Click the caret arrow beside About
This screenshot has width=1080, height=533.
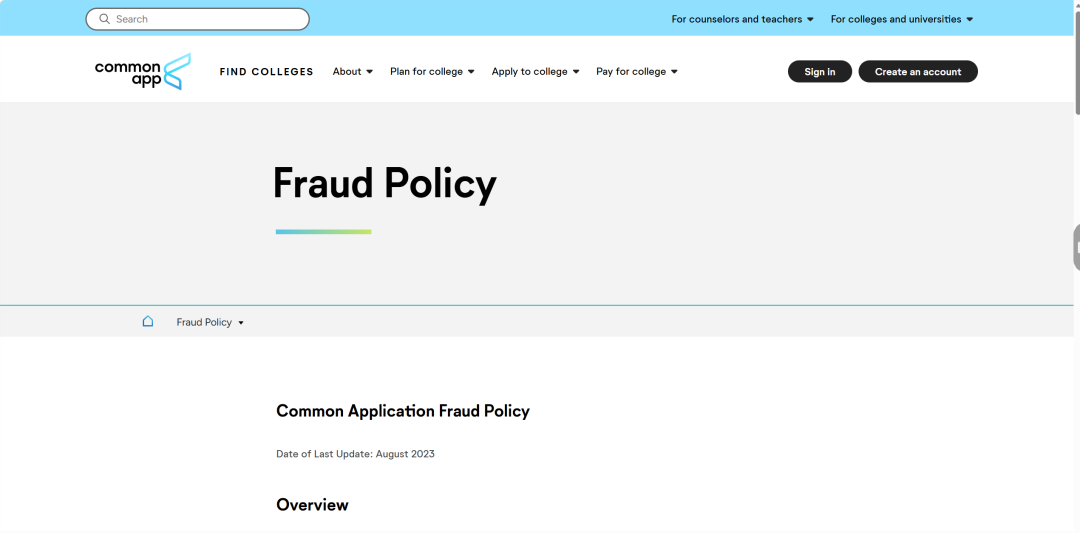tap(369, 72)
